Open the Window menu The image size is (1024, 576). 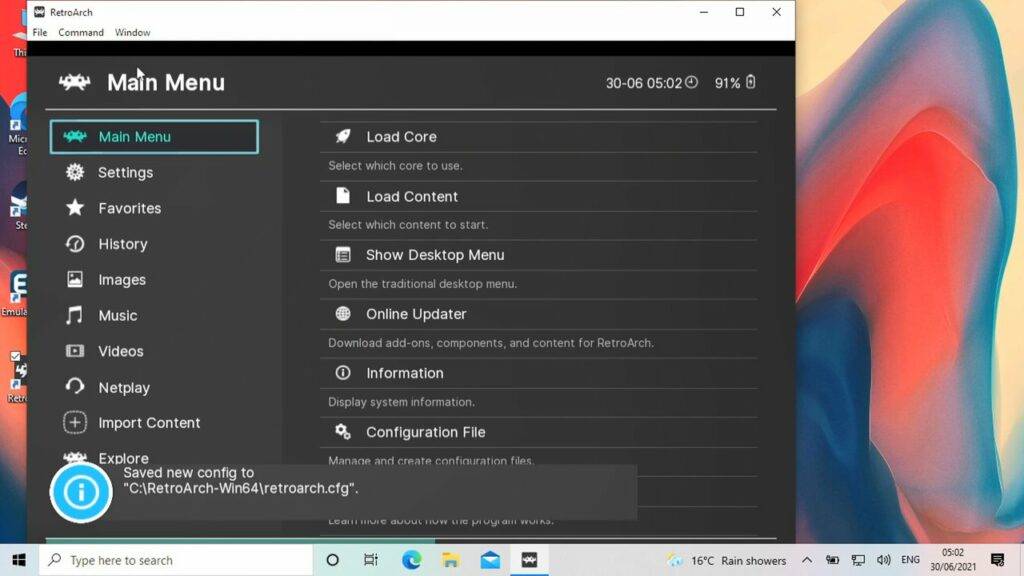[x=133, y=32]
